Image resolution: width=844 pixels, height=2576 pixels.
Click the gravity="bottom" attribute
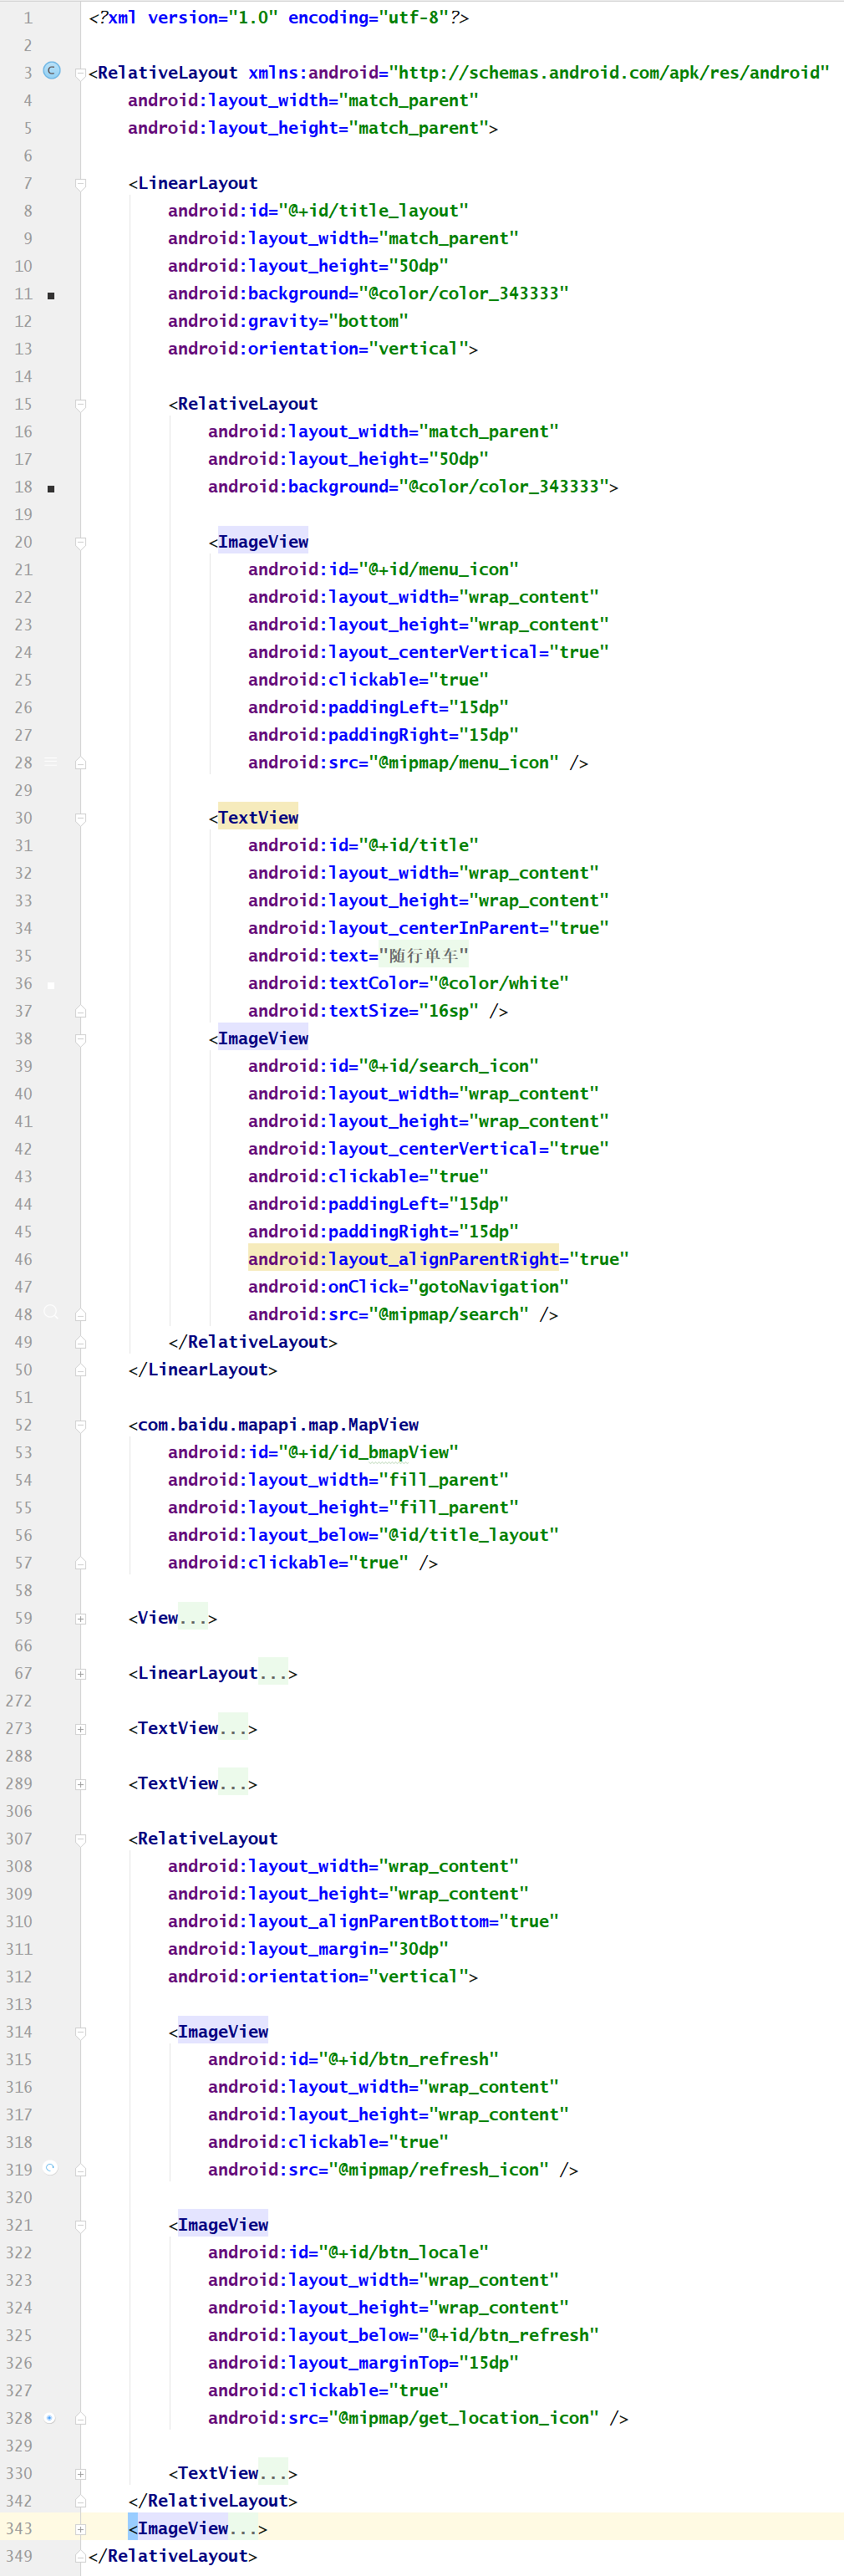(x=288, y=320)
